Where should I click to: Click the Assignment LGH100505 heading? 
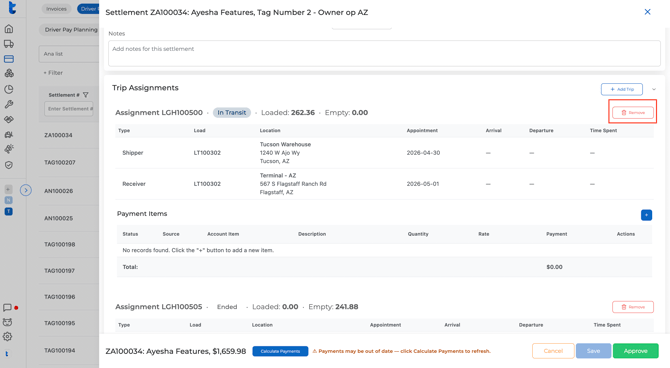[159, 307]
